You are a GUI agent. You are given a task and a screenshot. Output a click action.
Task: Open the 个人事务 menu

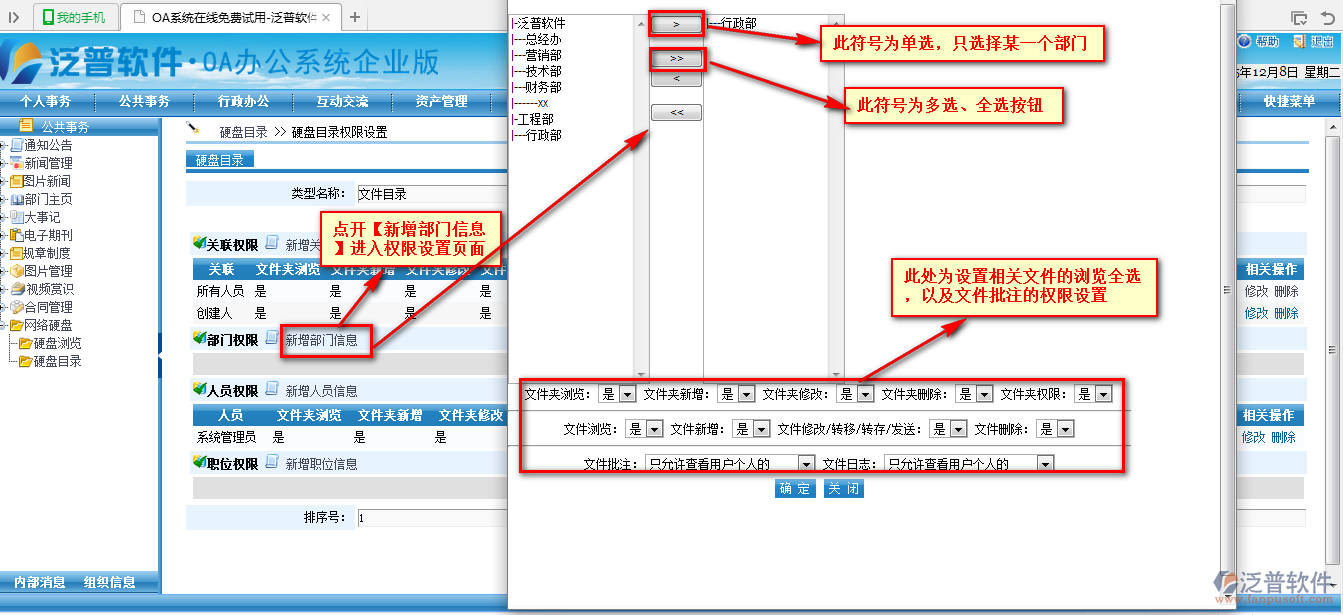tap(46, 101)
